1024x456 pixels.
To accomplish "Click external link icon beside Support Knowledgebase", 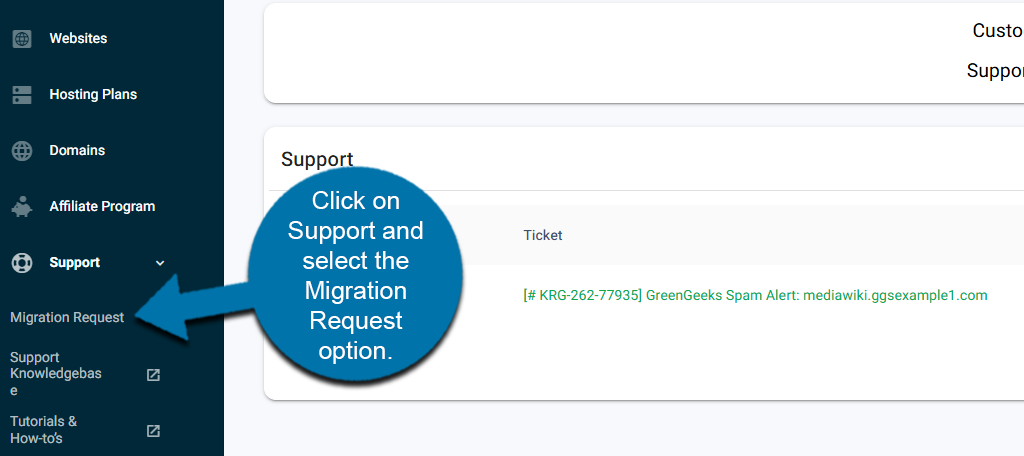I will point(153,375).
